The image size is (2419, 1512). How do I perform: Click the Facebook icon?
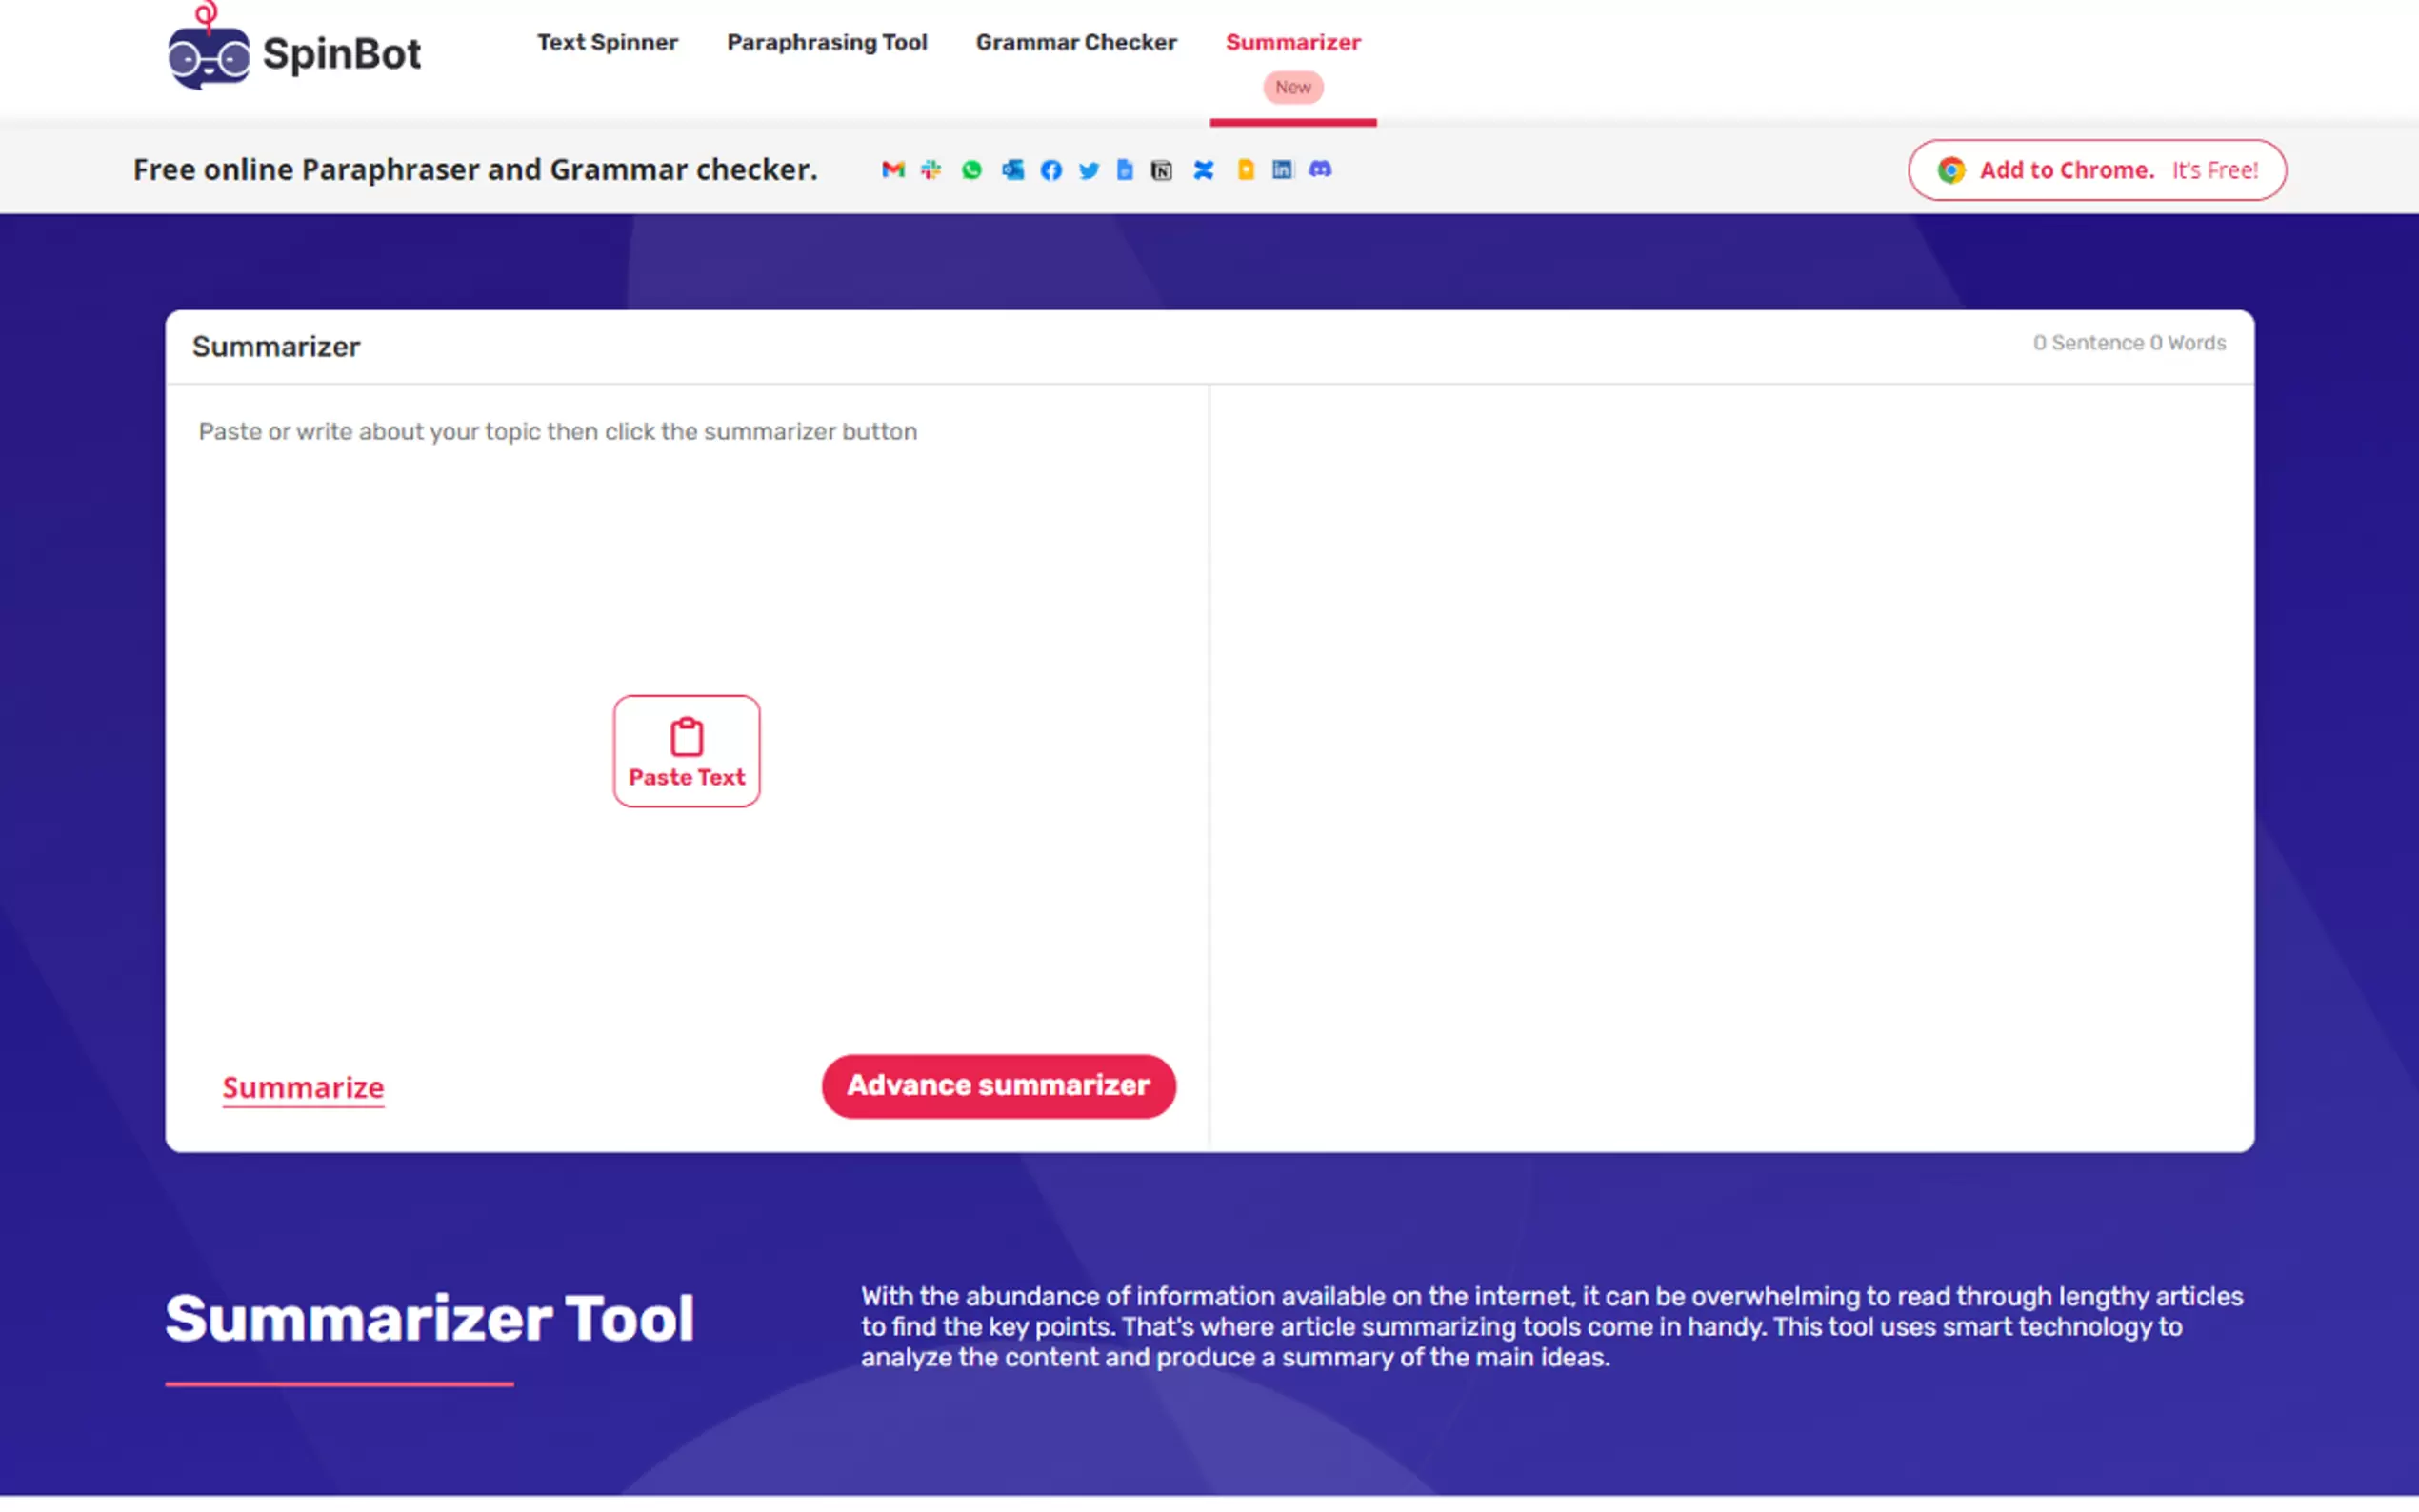point(1050,170)
